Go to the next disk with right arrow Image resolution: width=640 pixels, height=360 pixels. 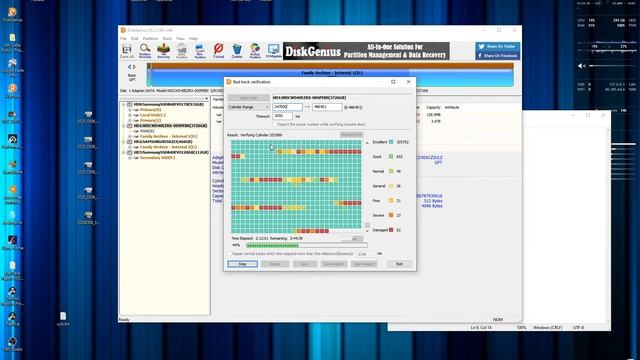click(x=134, y=67)
